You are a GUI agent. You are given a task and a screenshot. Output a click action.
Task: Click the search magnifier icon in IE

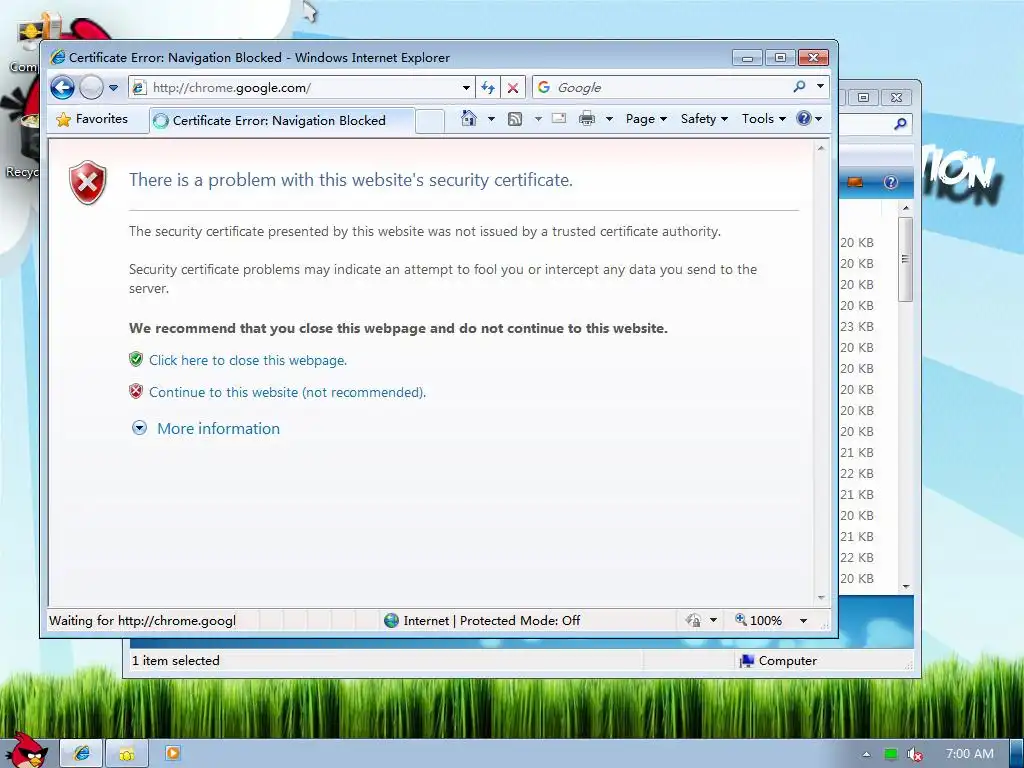tap(799, 86)
